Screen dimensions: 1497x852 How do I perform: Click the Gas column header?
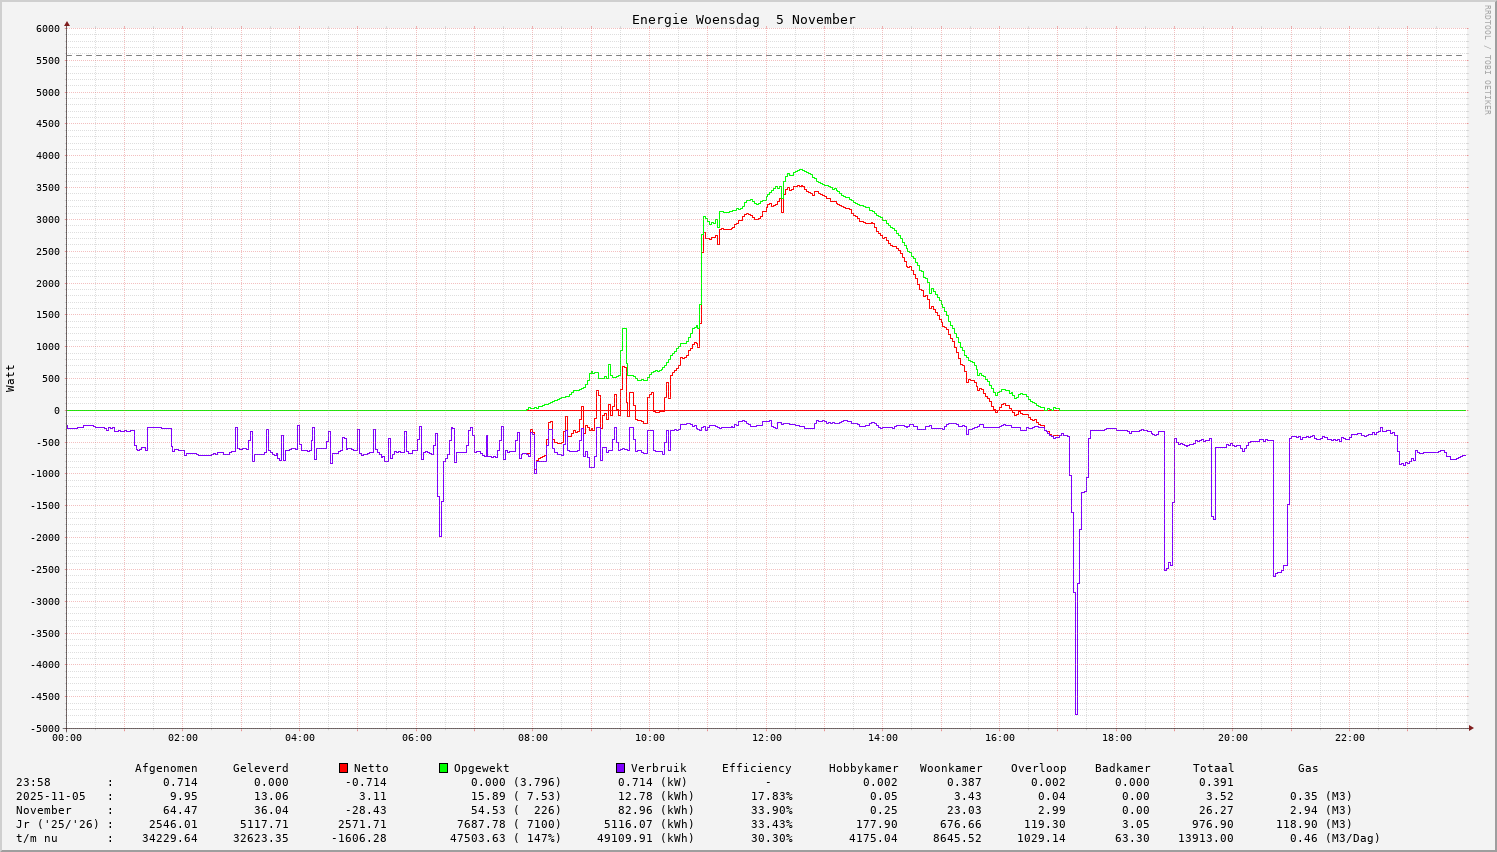(1308, 768)
